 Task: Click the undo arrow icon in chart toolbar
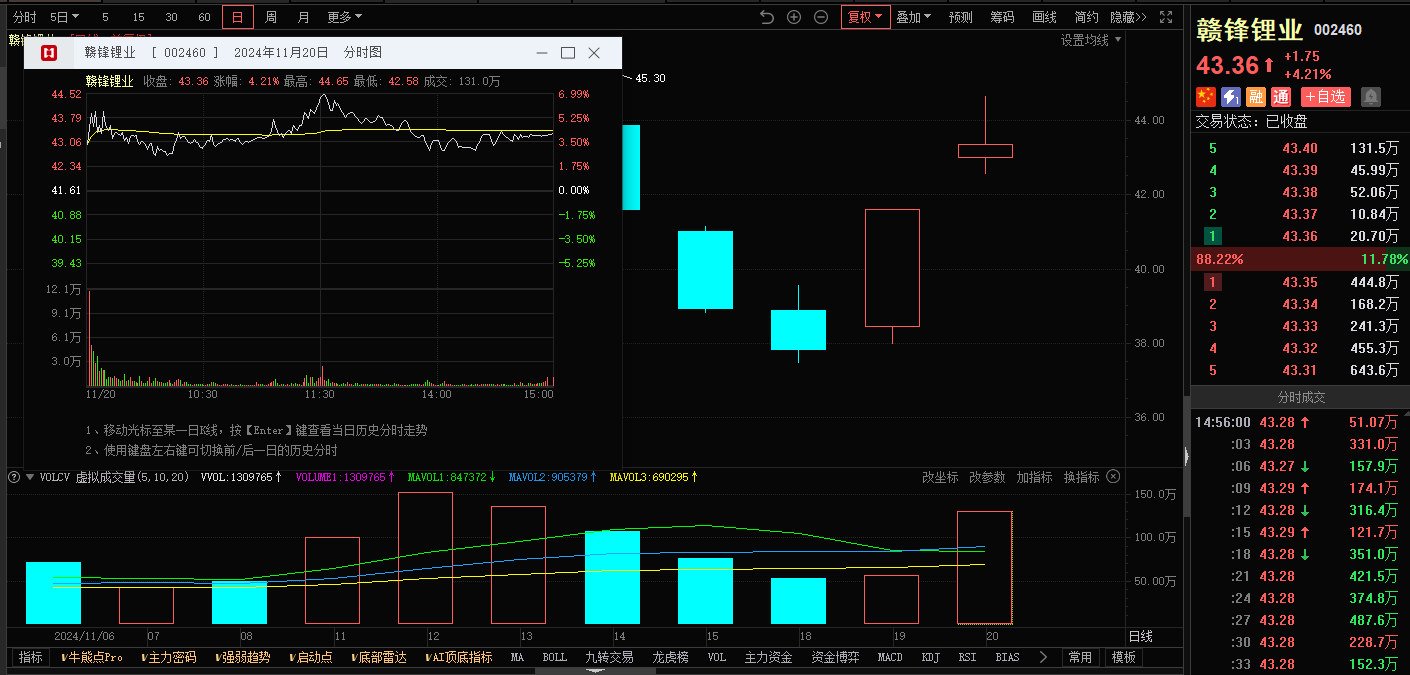pos(767,17)
